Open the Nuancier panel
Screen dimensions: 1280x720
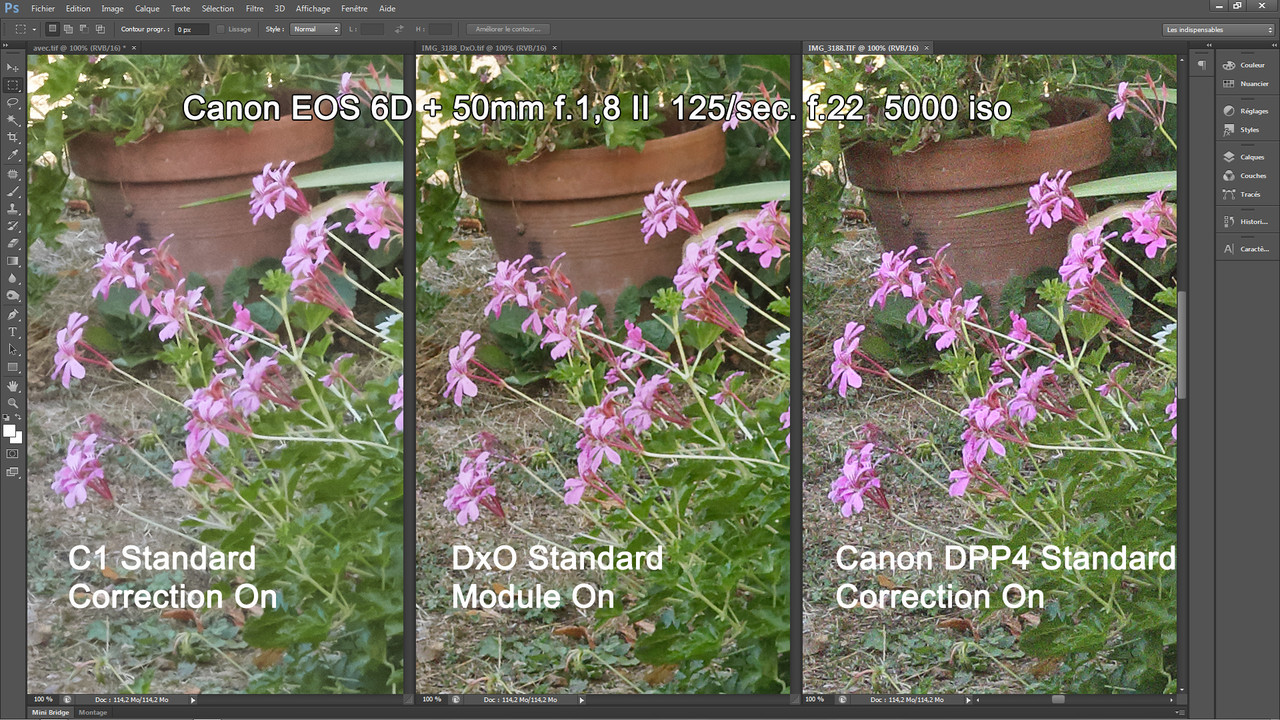(1245, 84)
